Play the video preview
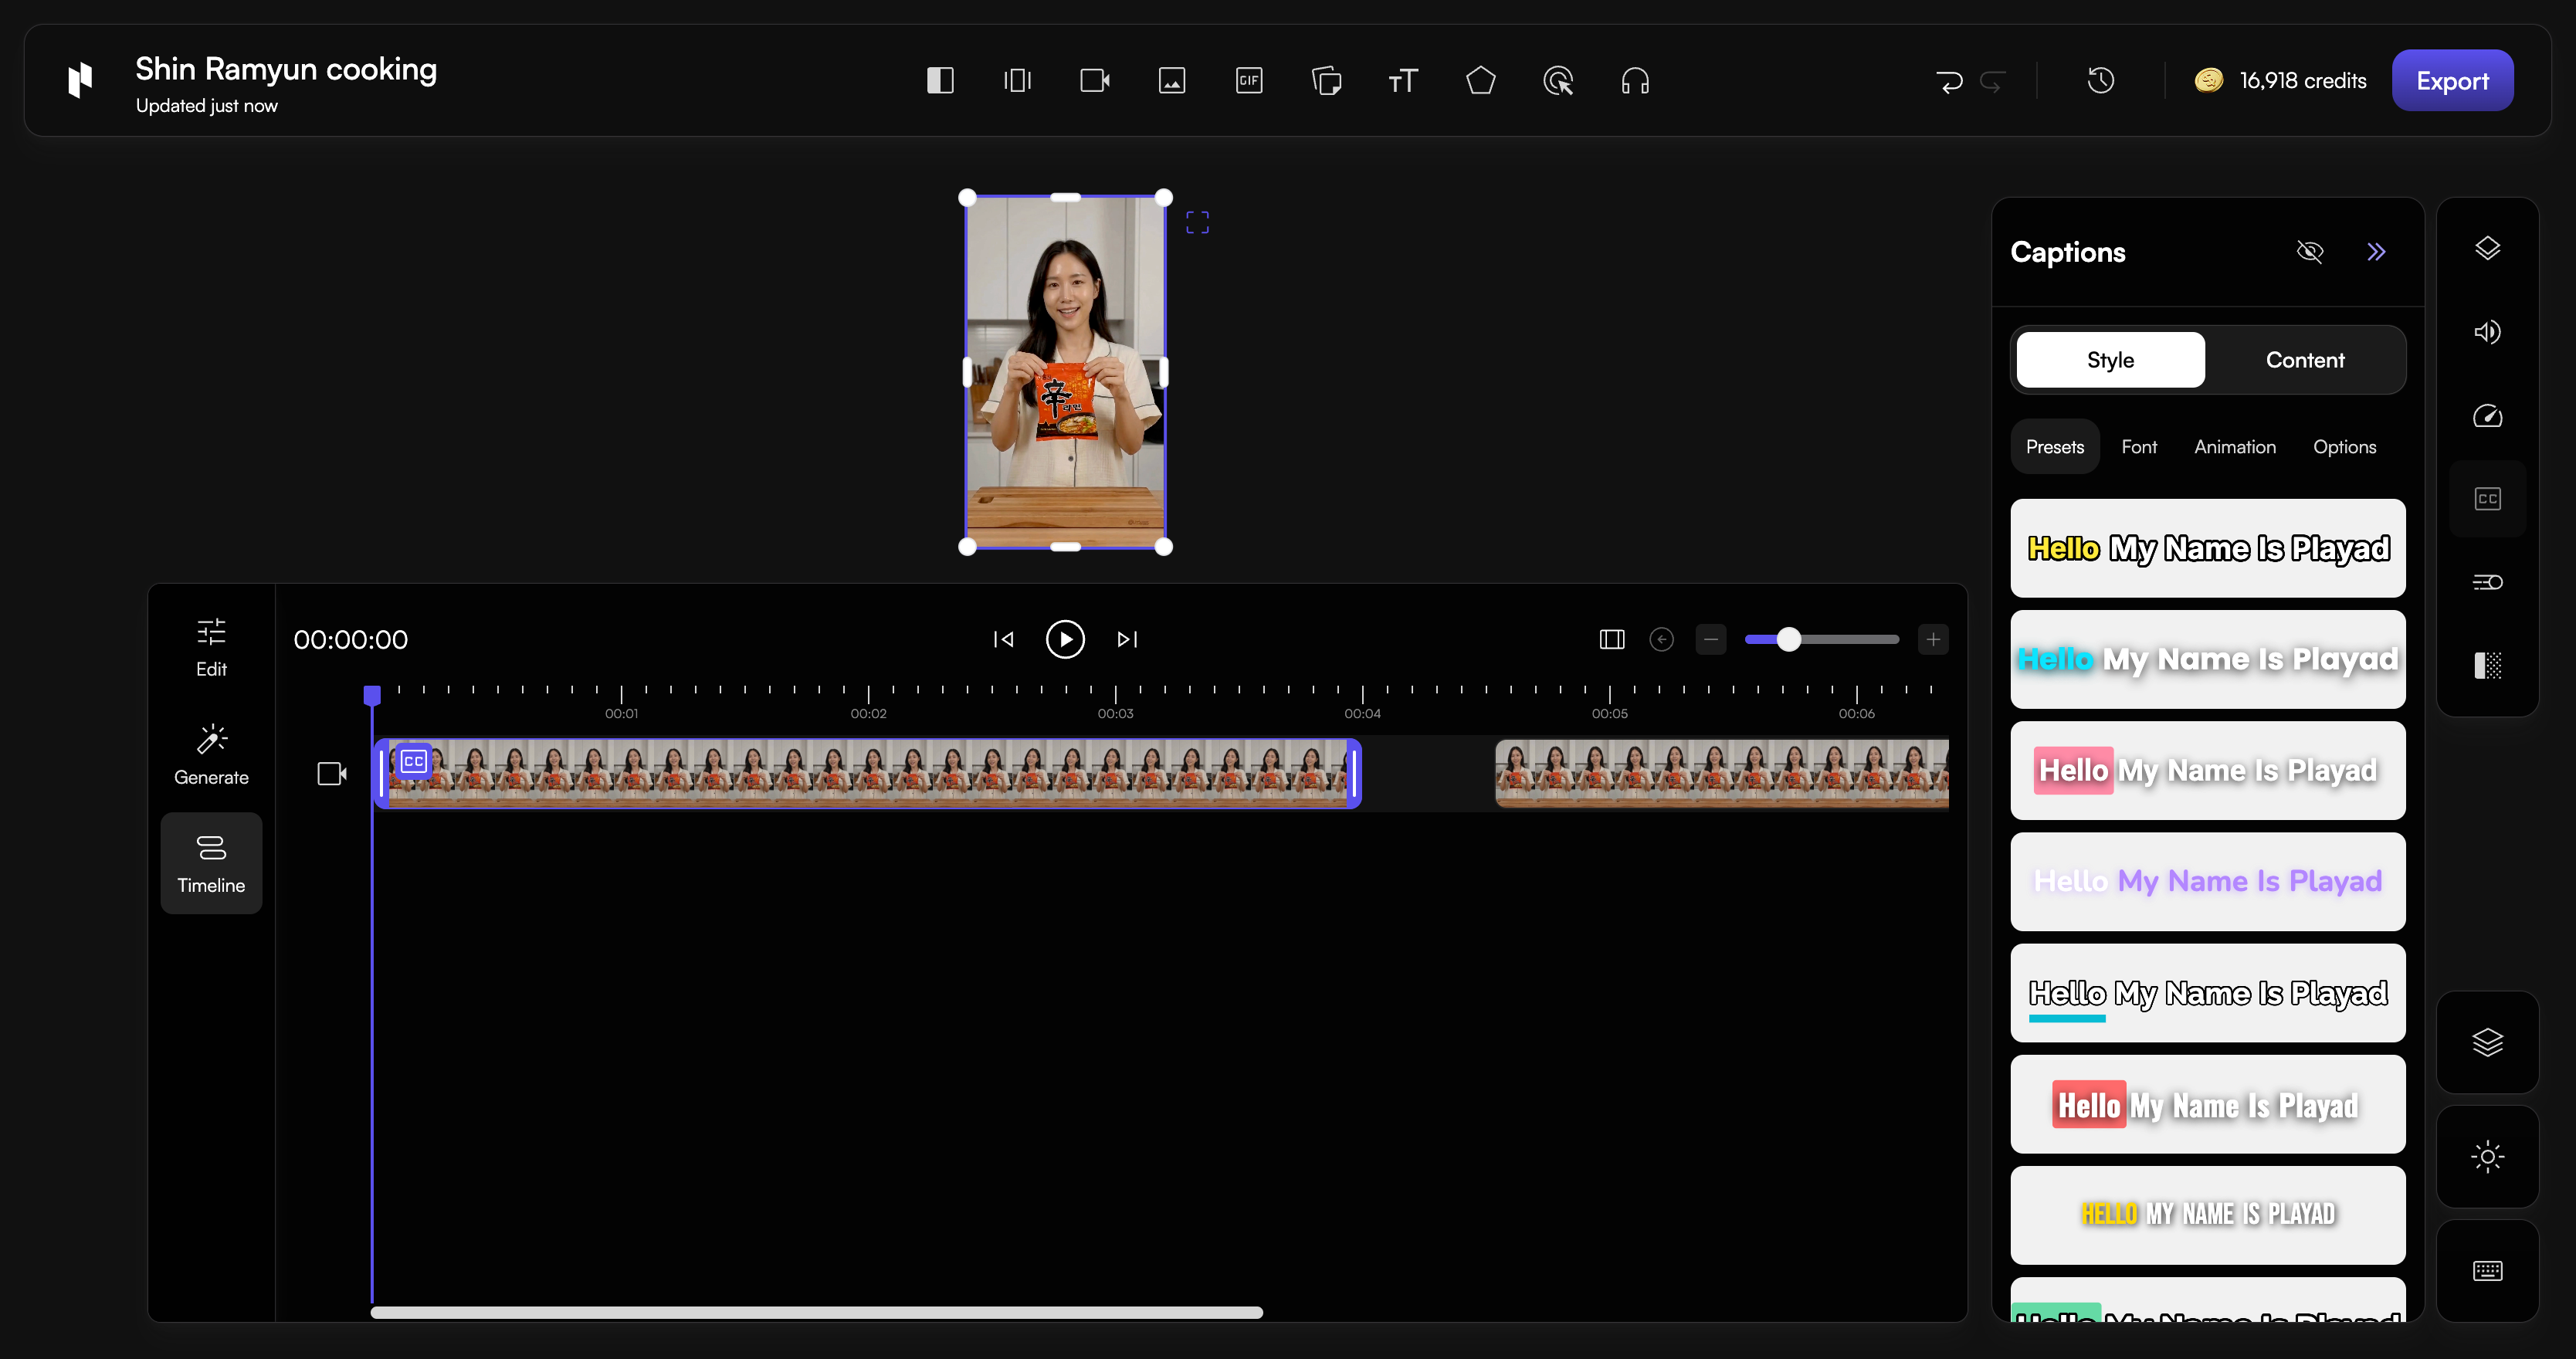The image size is (2576, 1359). tap(1065, 639)
